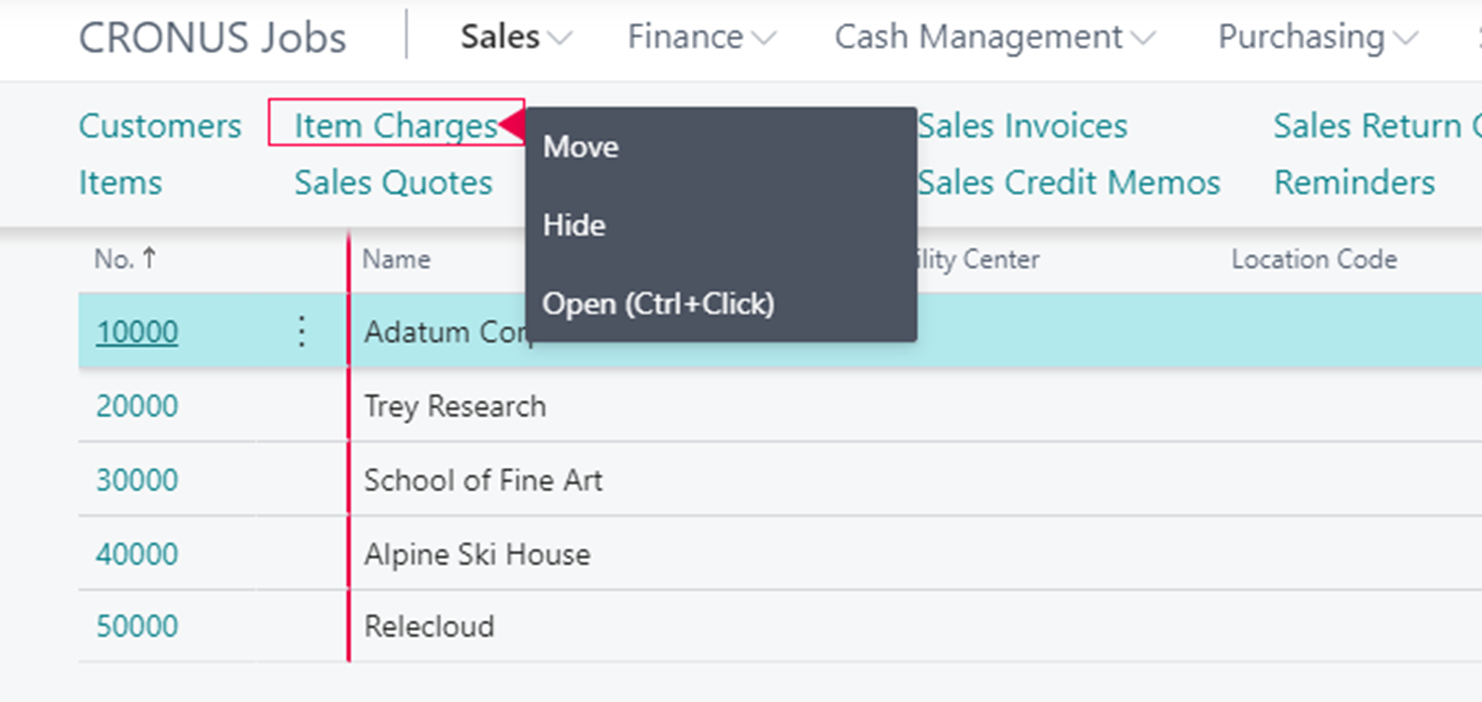
Task: Click the Name column header
Action: coord(396,258)
